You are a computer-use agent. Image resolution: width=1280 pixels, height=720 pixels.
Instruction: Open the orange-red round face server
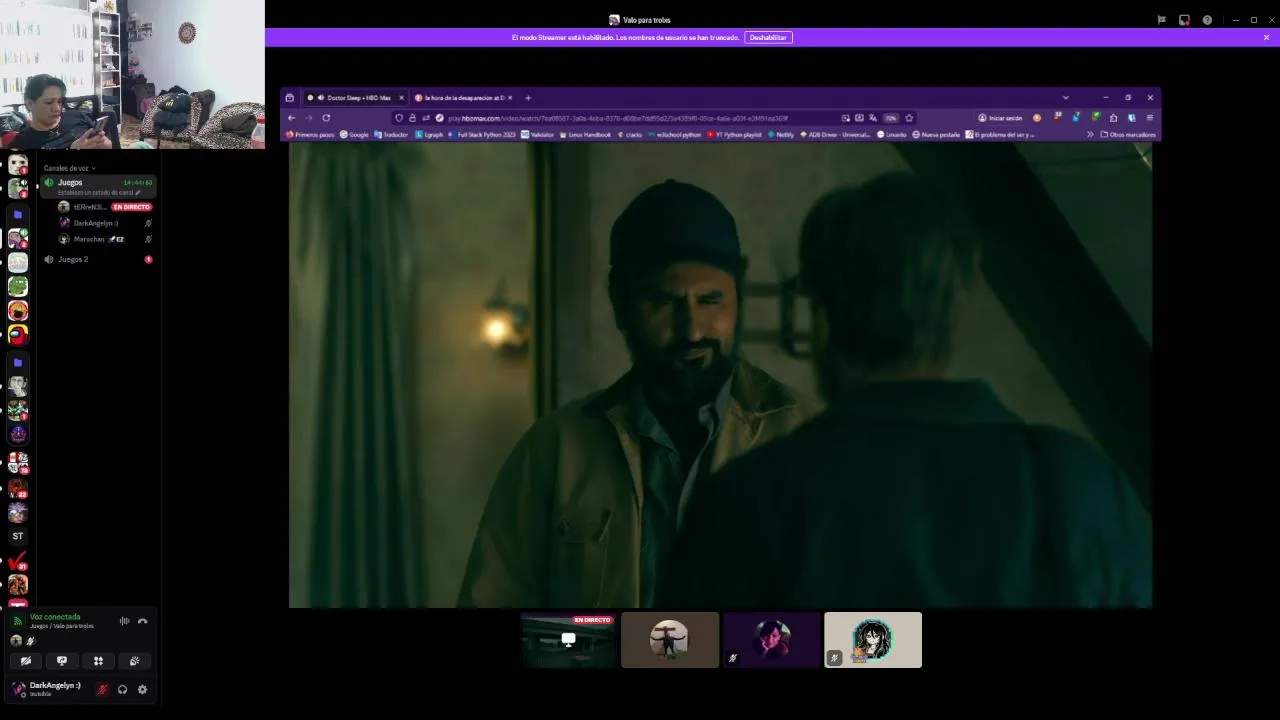click(18, 311)
